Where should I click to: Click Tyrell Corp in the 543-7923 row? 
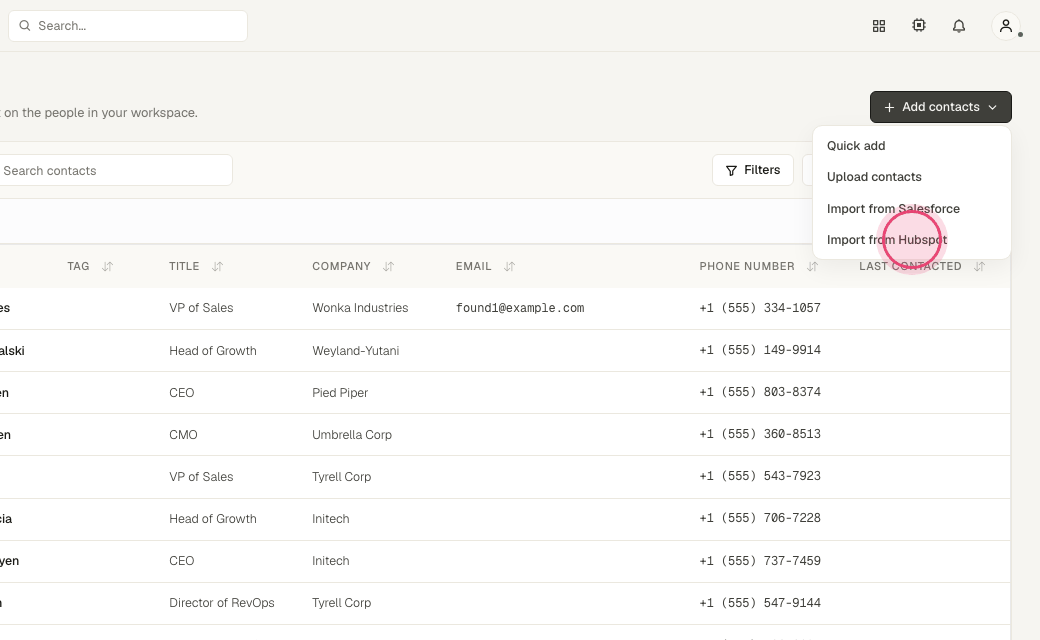click(341, 477)
